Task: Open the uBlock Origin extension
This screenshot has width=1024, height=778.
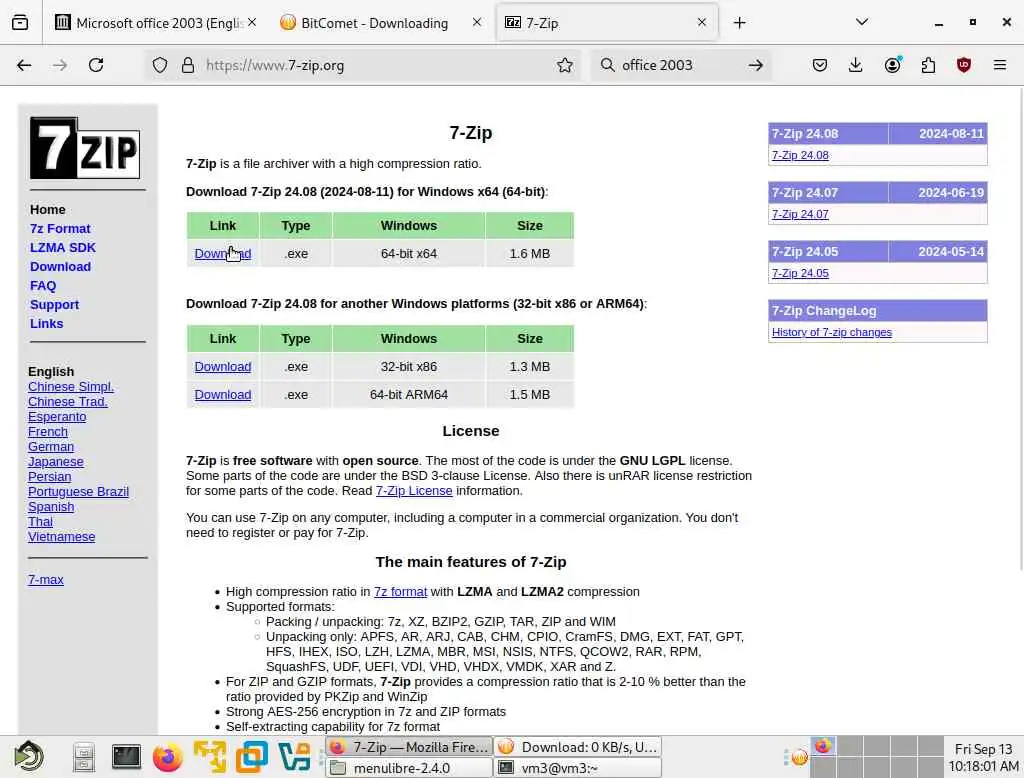Action: (963, 65)
